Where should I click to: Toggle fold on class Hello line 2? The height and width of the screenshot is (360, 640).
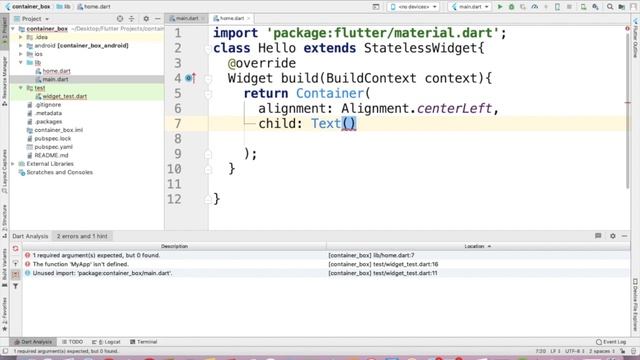tap(208, 49)
